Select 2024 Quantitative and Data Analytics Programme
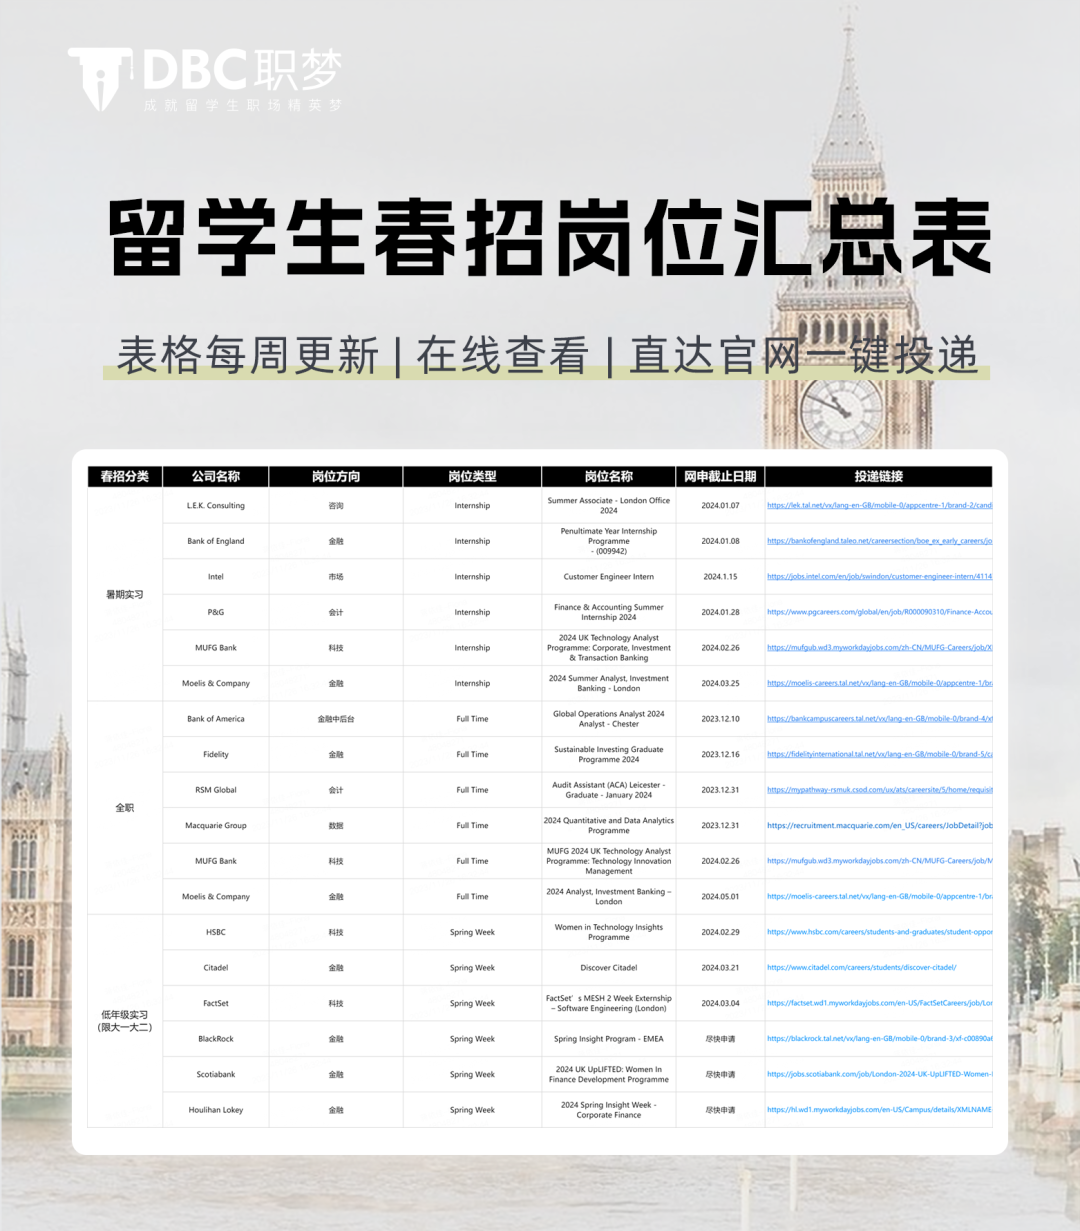Screen dimensions: 1080x1231 [x=609, y=826]
